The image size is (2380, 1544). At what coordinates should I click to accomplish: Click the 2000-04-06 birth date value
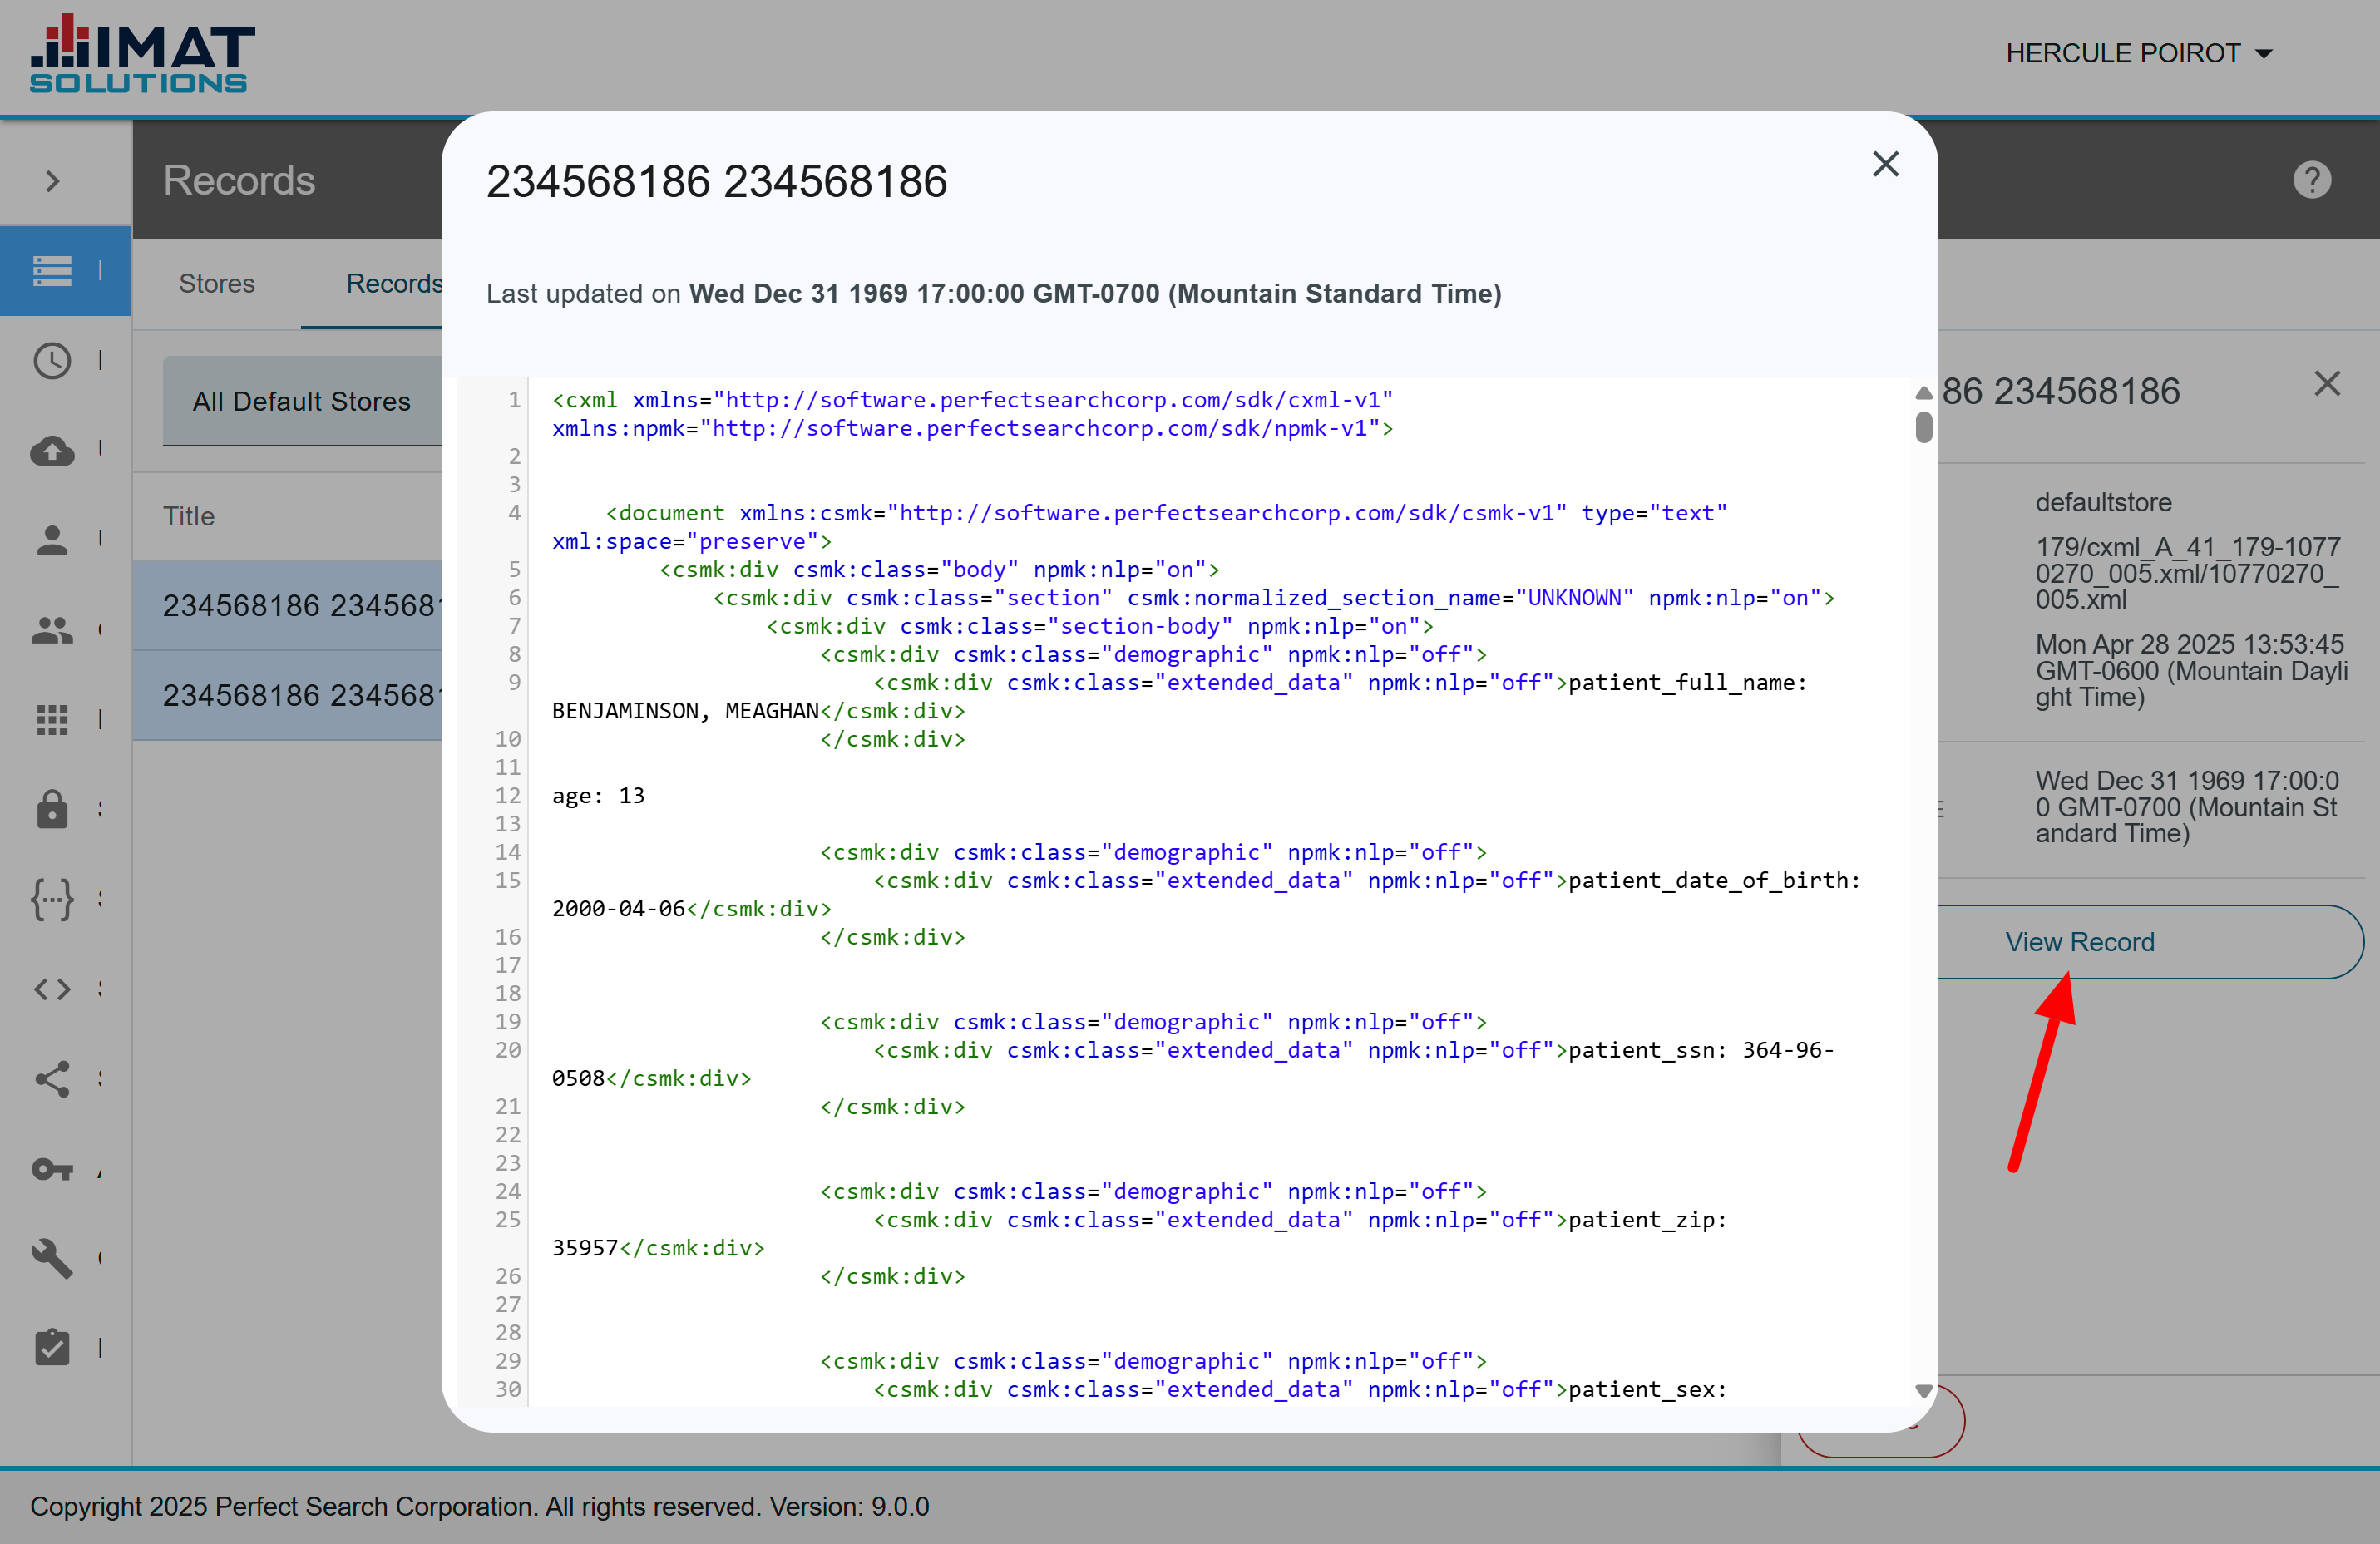click(x=618, y=909)
